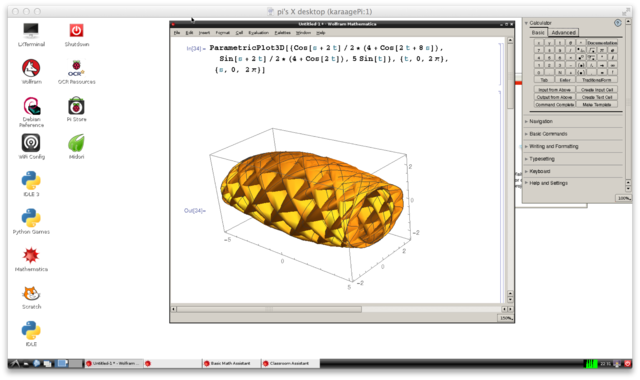Open the Mathematica desktop icon
Image resolution: width=640 pixels, height=380 pixels.
[31, 259]
